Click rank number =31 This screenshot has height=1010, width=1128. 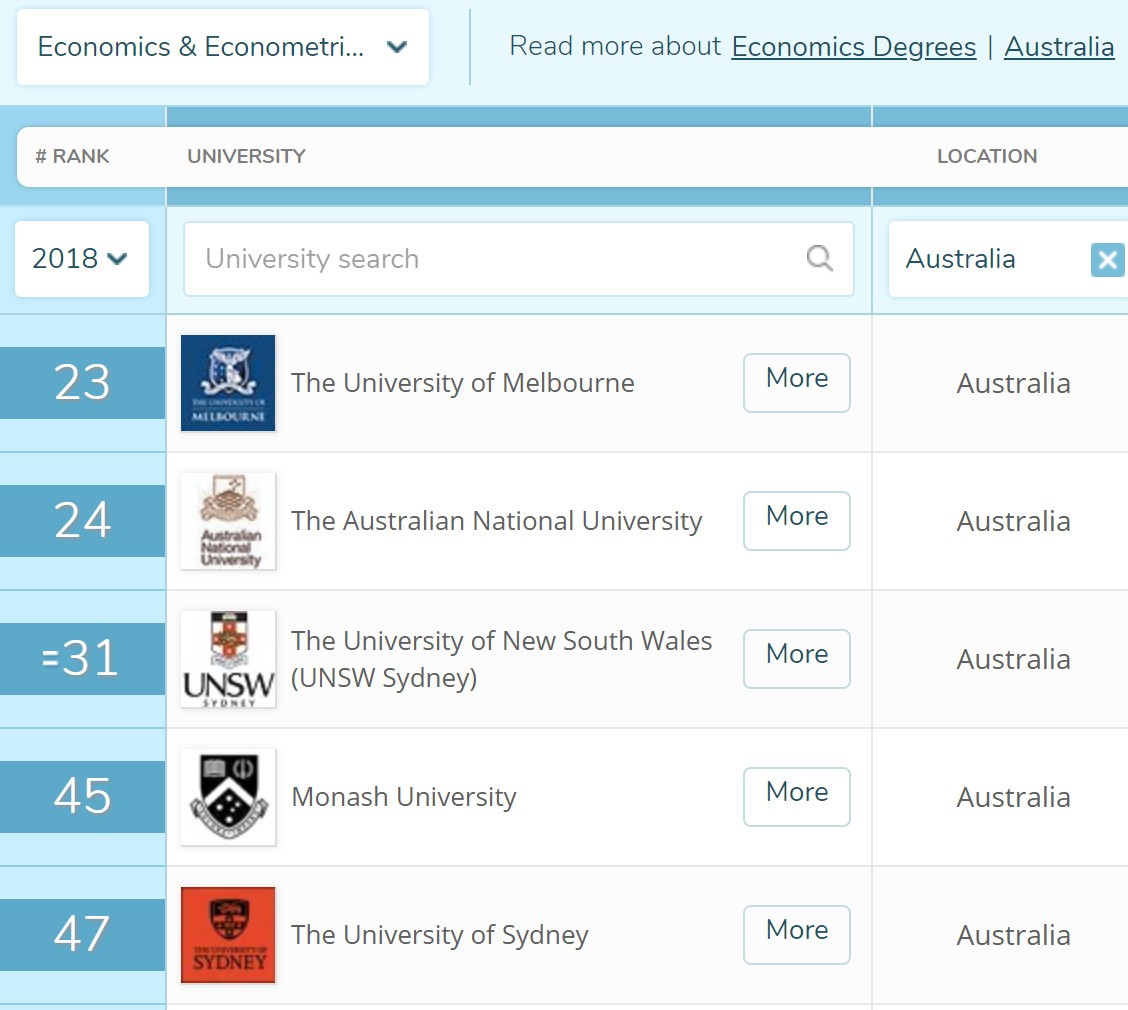[82, 658]
